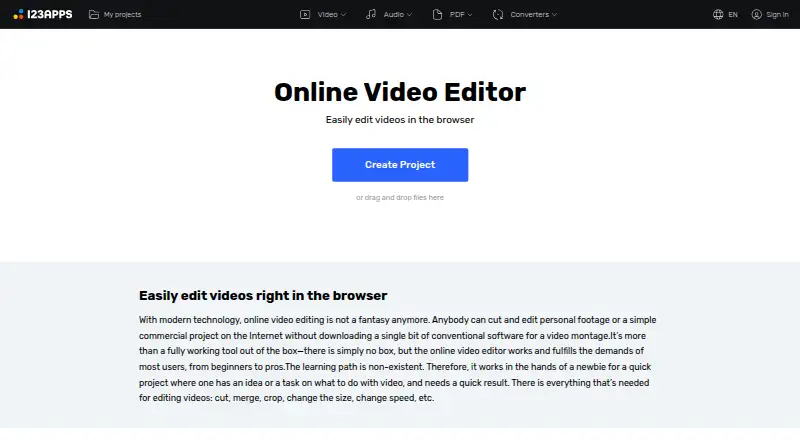Change language via EN label
Image resolution: width=800 pixels, height=440 pixels.
click(x=733, y=14)
